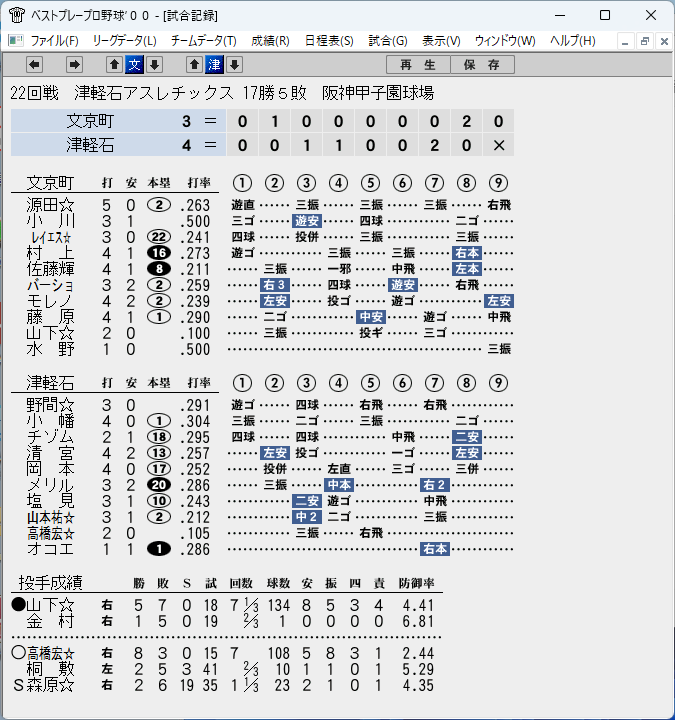The height and width of the screenshot is (720, 675).
Task: Click the left arrow previous game button
Action: point(34,65)
